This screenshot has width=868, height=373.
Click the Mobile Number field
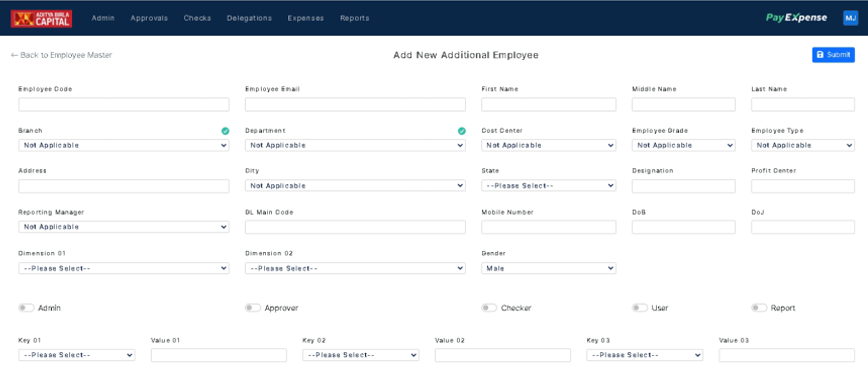pyautogui.click(x=549, y=227)
